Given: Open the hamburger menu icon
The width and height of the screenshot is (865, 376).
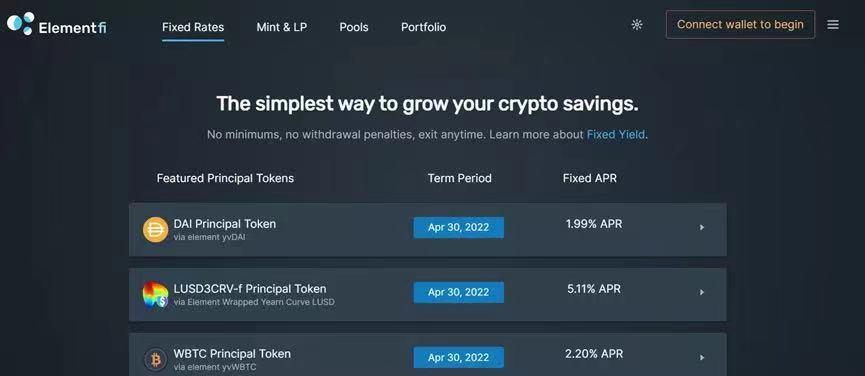Looking at the screenshot, I should (x=833, y=25).
